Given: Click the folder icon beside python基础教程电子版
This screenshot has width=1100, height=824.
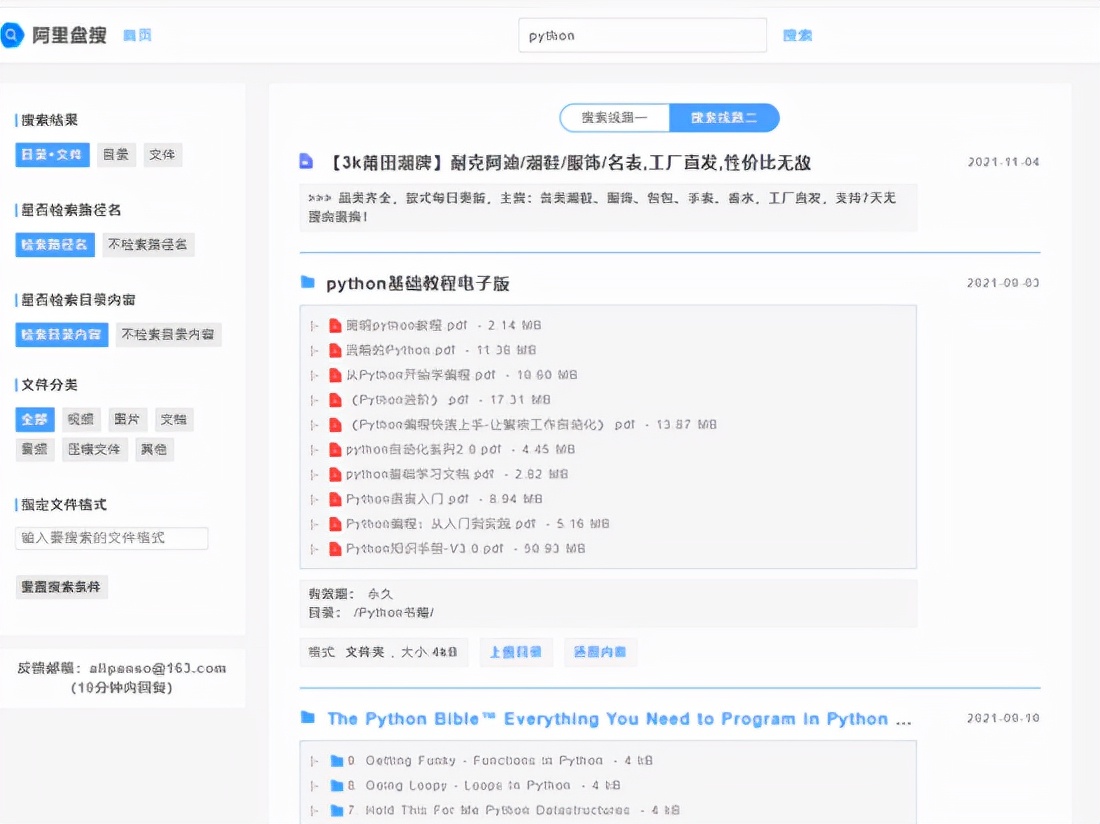Looking at the screenshot, I should 307,282.
